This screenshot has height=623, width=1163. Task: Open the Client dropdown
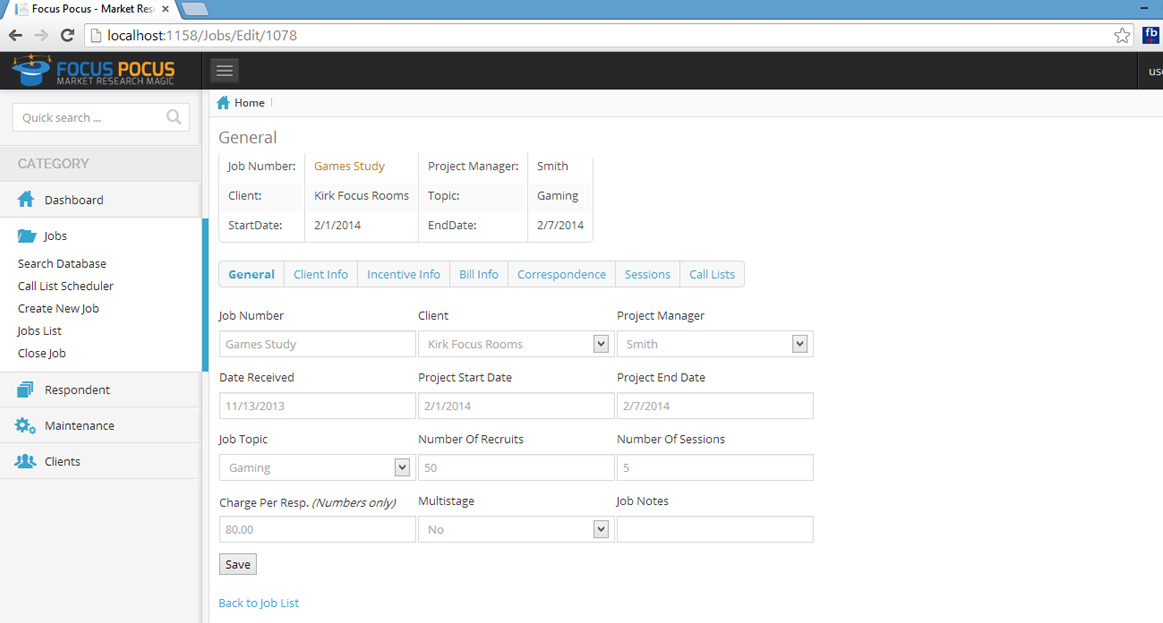click(x=515, y=344)
